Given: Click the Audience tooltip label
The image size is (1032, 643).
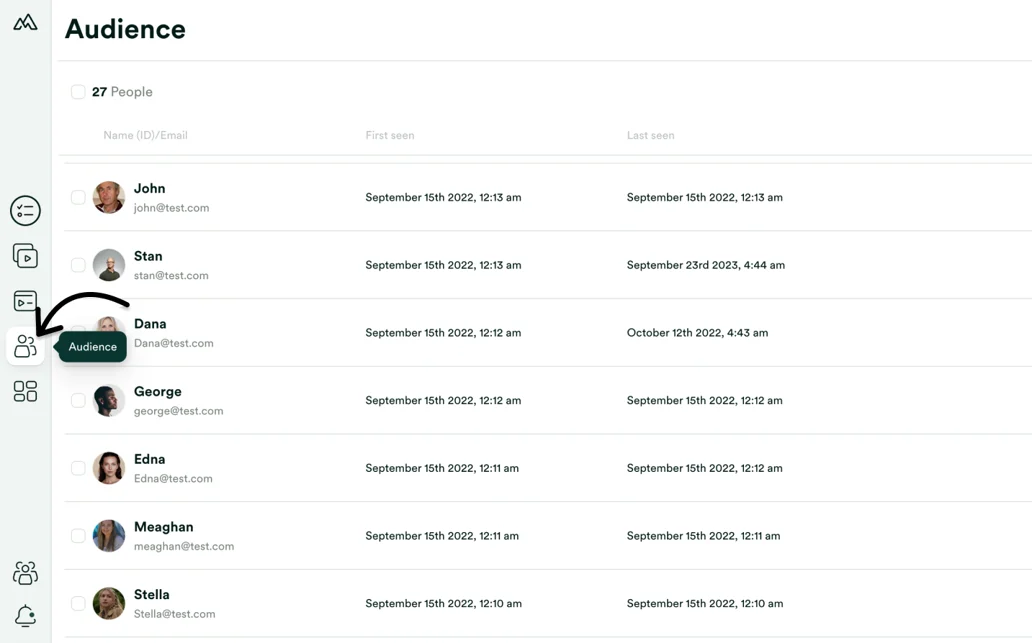Looking at the screenshot, I should click(91, 347).
